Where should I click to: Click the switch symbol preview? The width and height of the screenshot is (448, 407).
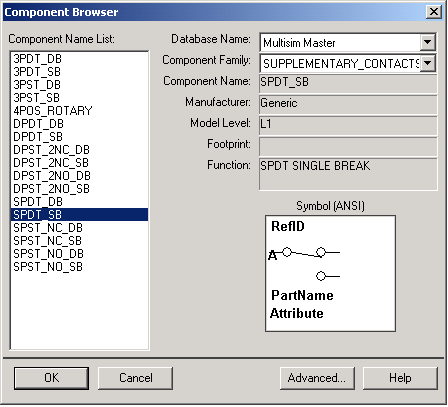point(330,273)
